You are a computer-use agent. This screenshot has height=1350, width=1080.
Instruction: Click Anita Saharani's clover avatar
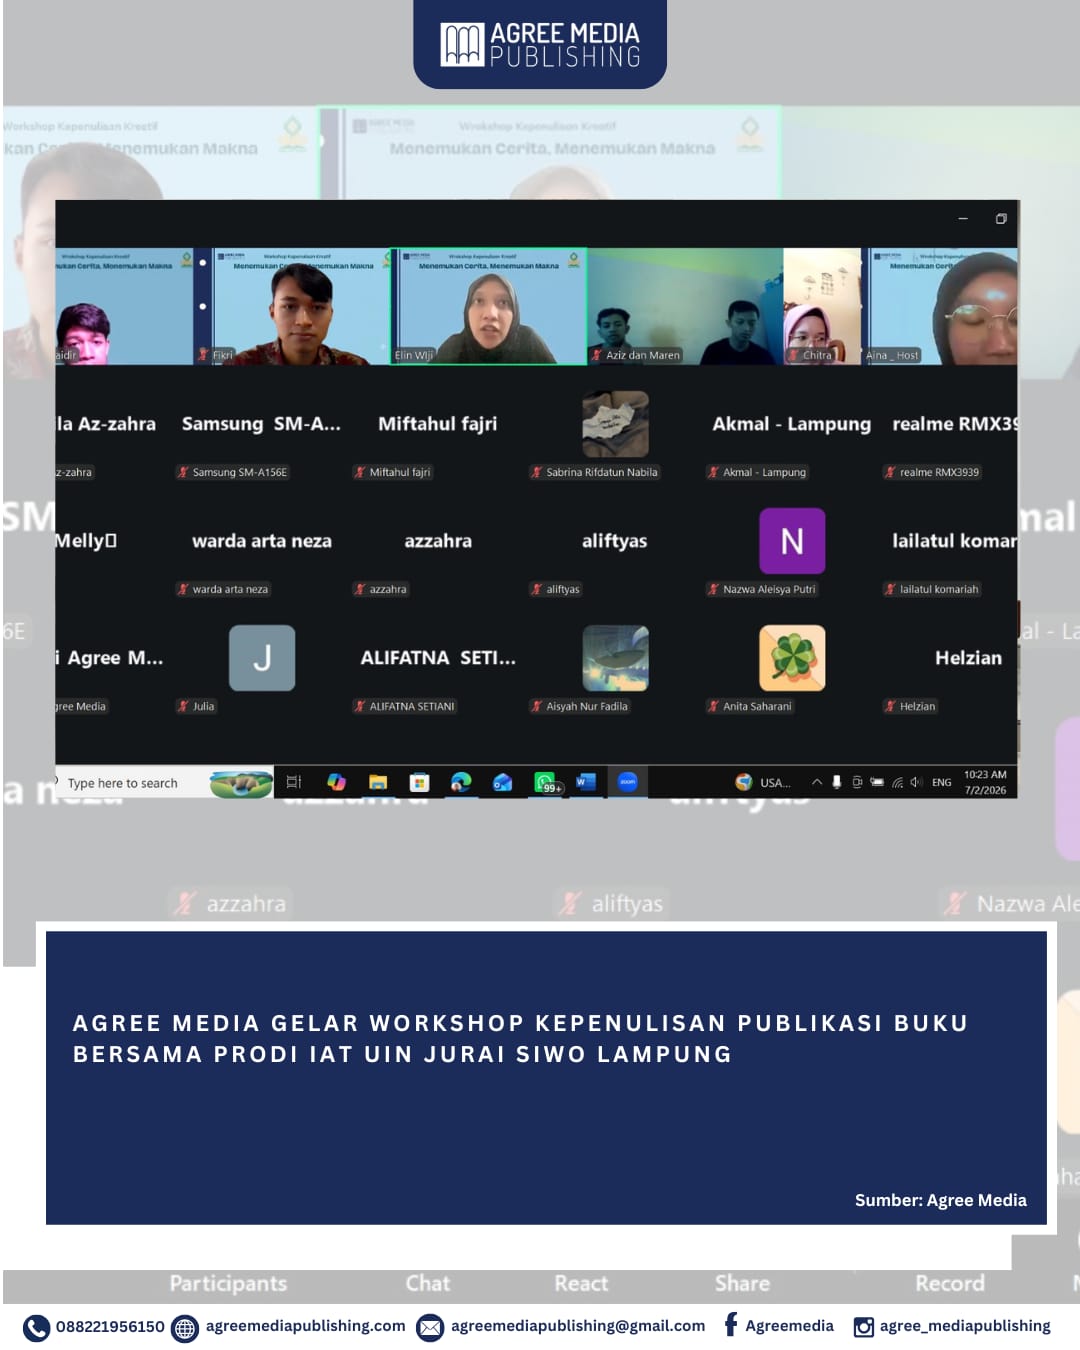[792, 658]
